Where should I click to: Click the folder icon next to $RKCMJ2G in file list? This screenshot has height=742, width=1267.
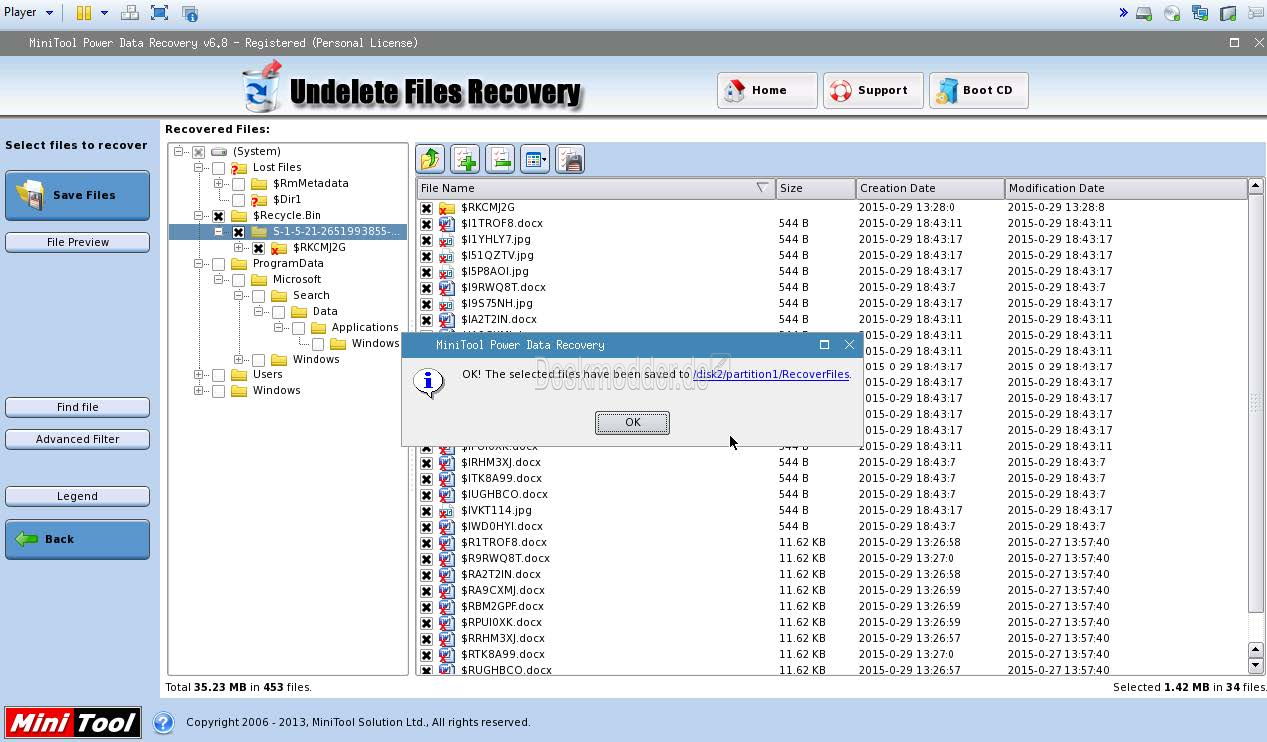point(447,207)
